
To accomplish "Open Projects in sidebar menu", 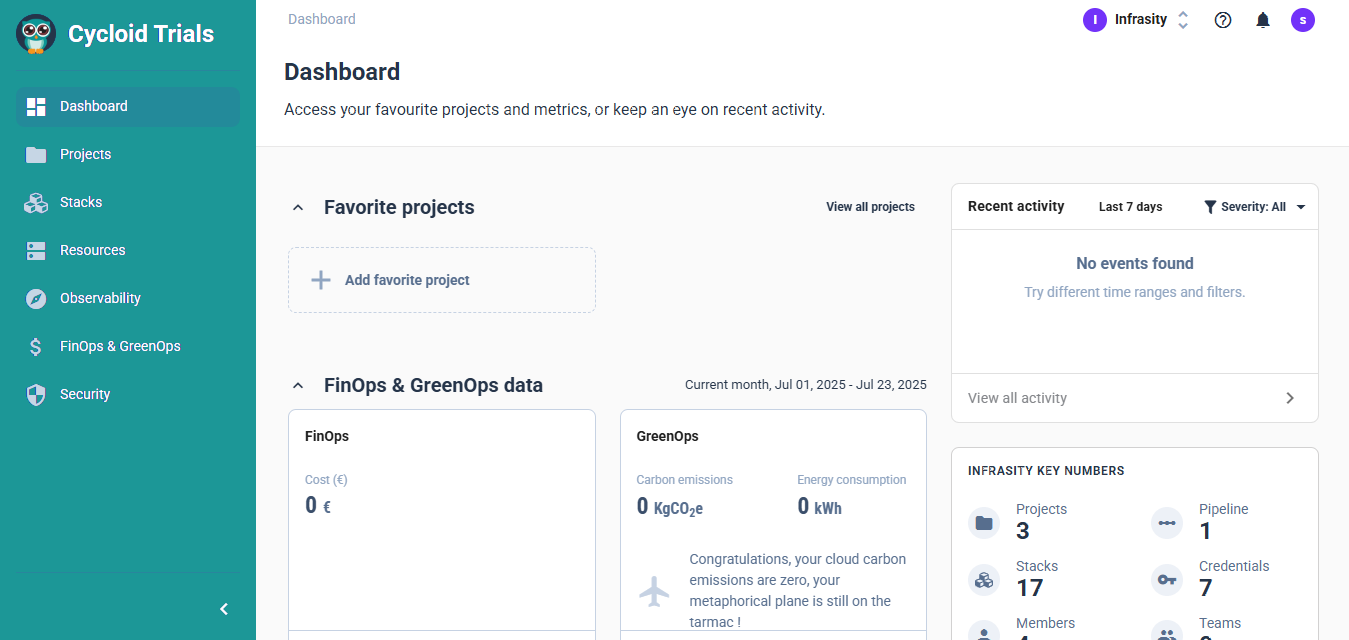I will tap(128, 154).
